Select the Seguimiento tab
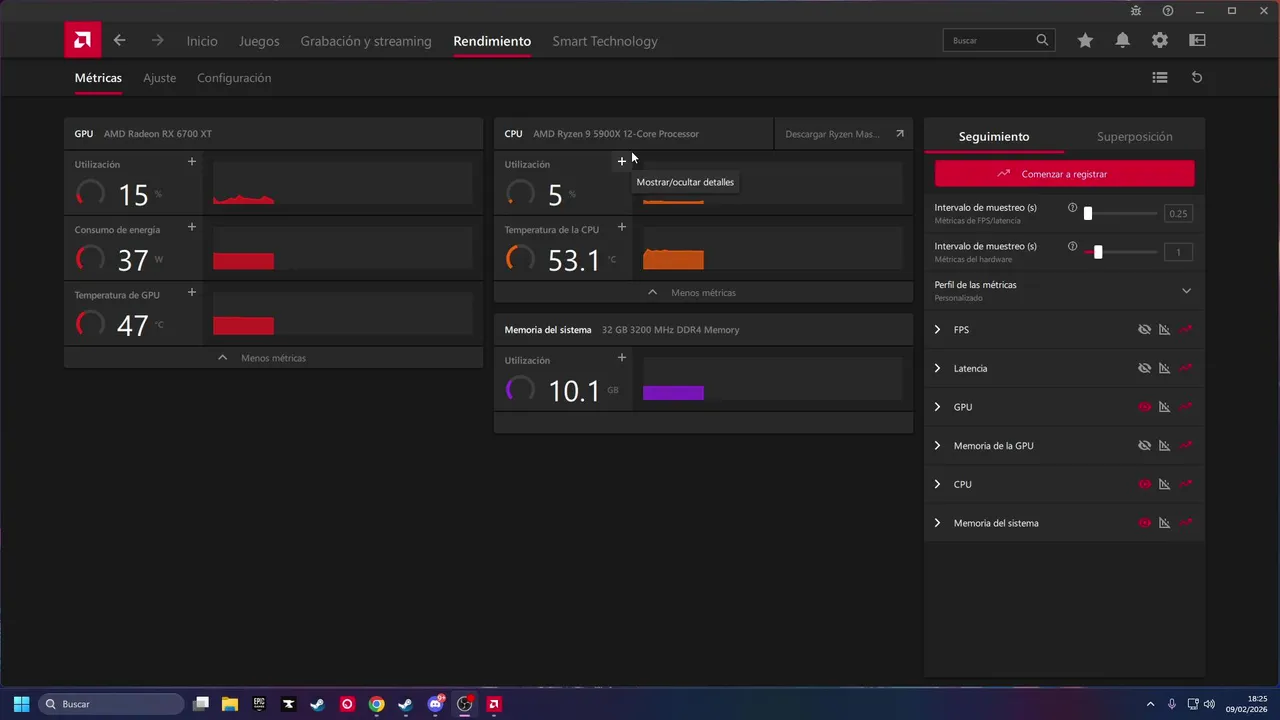Screen dimensions: 1280x720 tap(994, 136)
